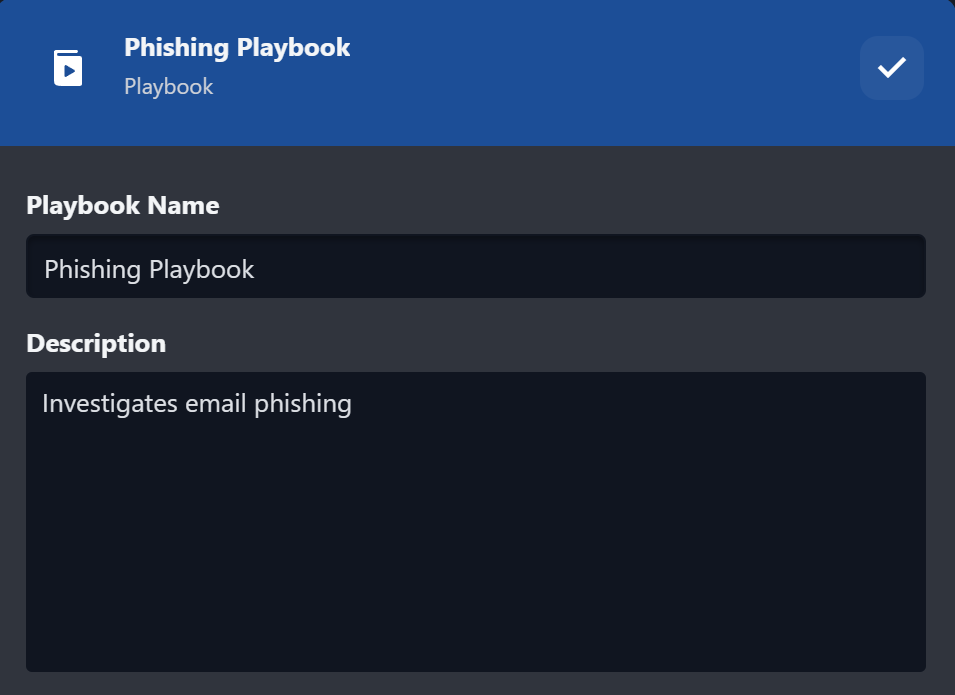Click the word "Investigates" in the description

tap(110, 404)
